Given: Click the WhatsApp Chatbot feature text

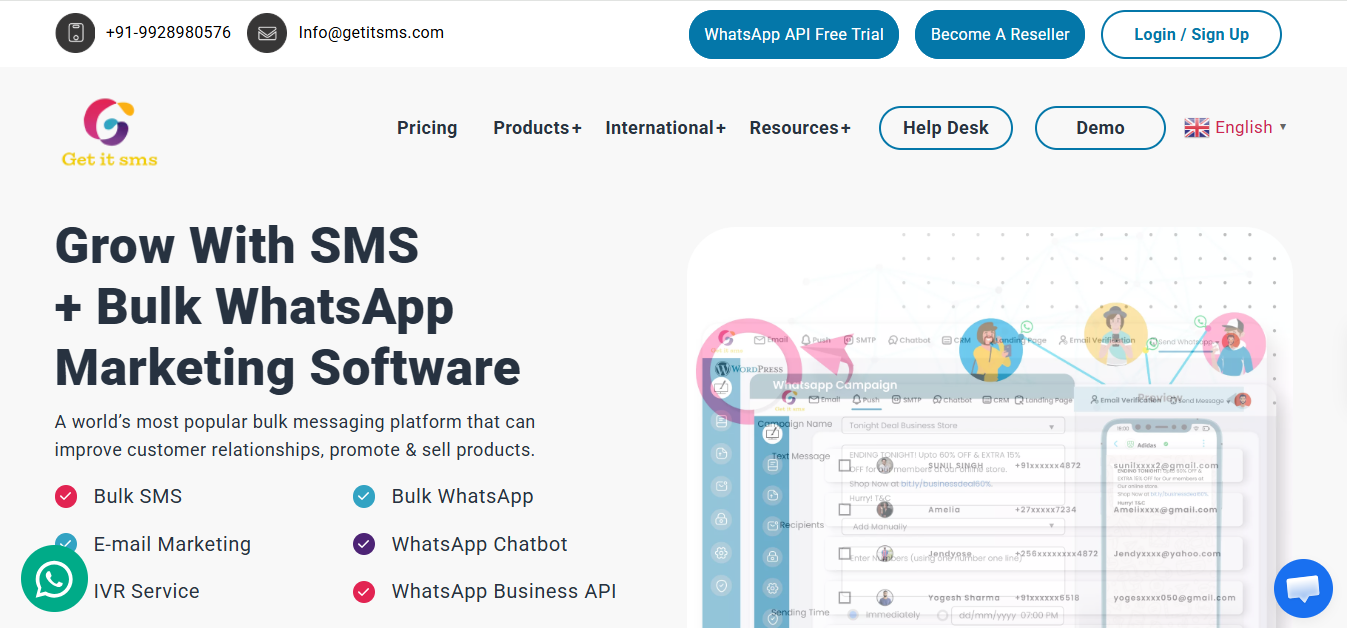Looking at the screenshot, I should 480,544.
